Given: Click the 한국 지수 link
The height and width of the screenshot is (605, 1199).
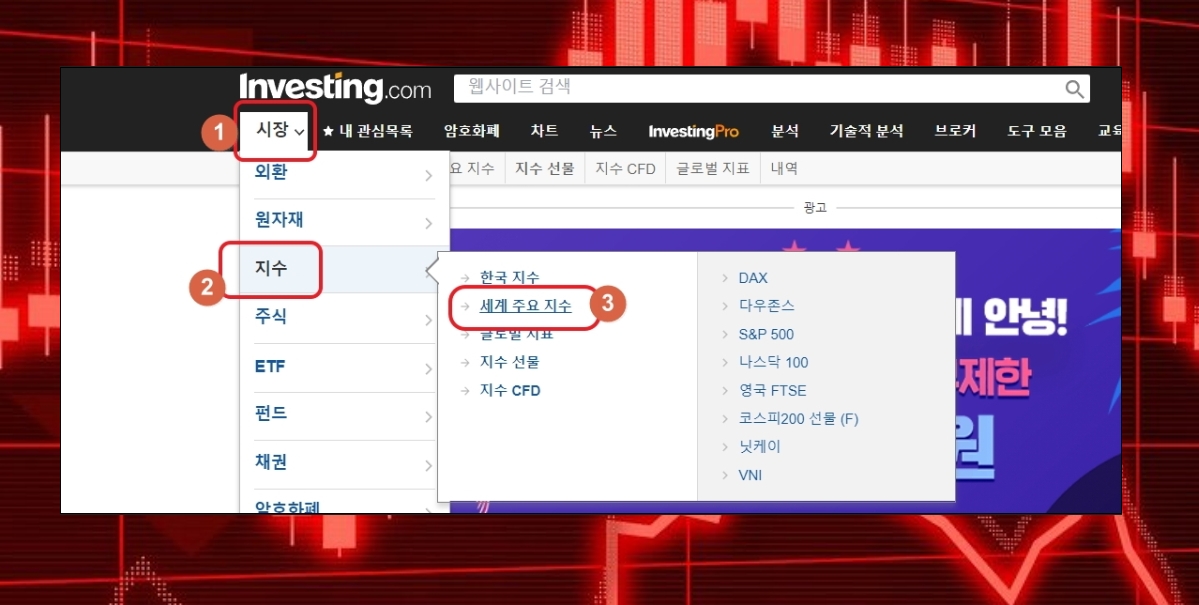Looking at the screenshot, I should tap(509, 278).
